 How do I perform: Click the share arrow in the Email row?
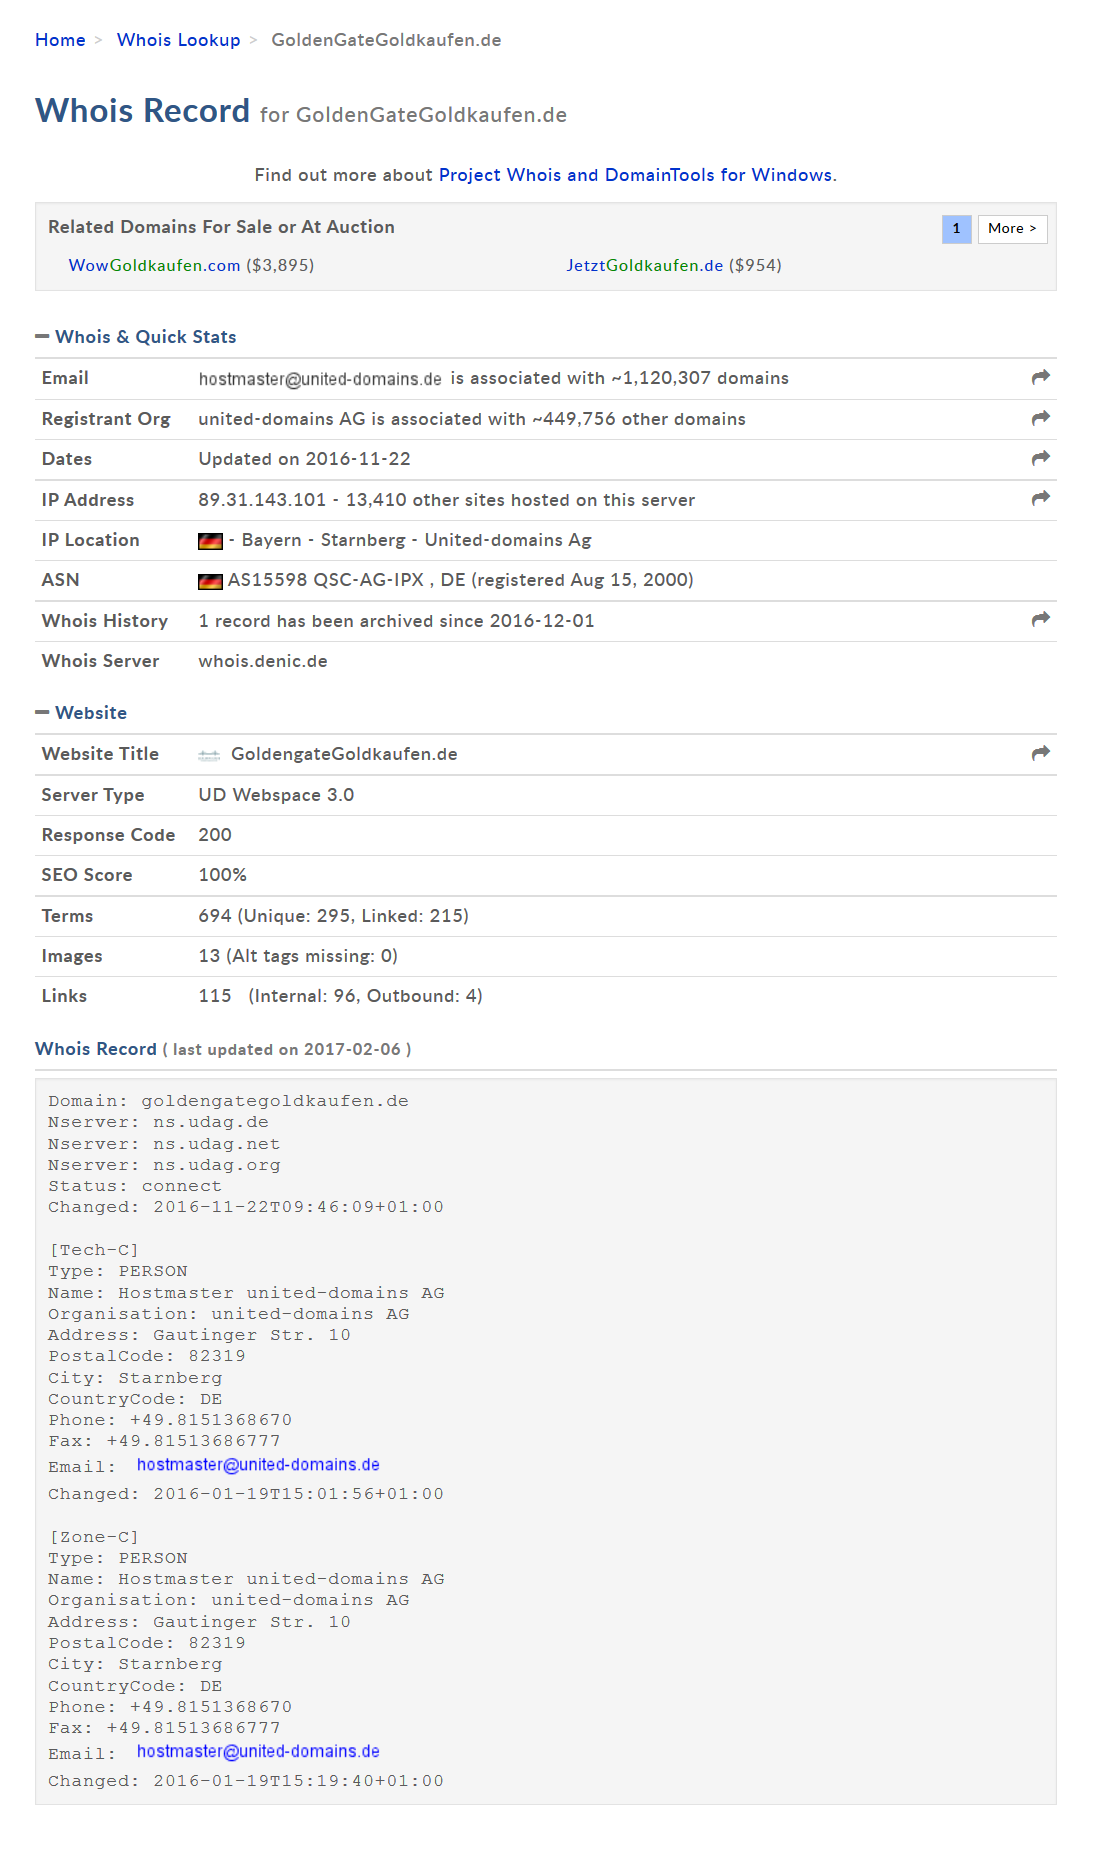point(1041,377)
